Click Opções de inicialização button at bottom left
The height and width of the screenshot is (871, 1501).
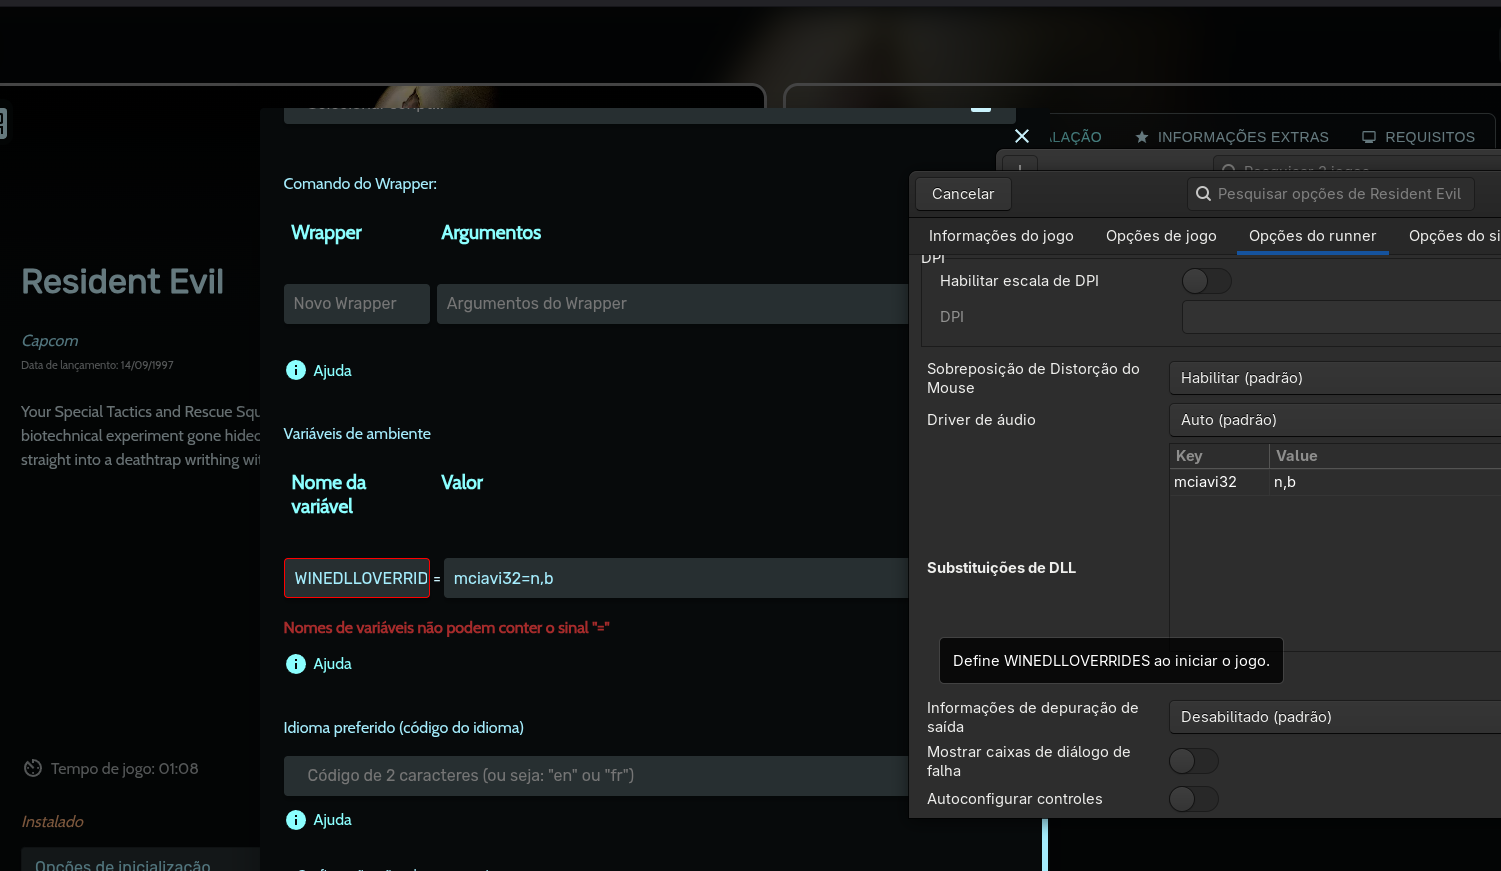coord(140,860)
